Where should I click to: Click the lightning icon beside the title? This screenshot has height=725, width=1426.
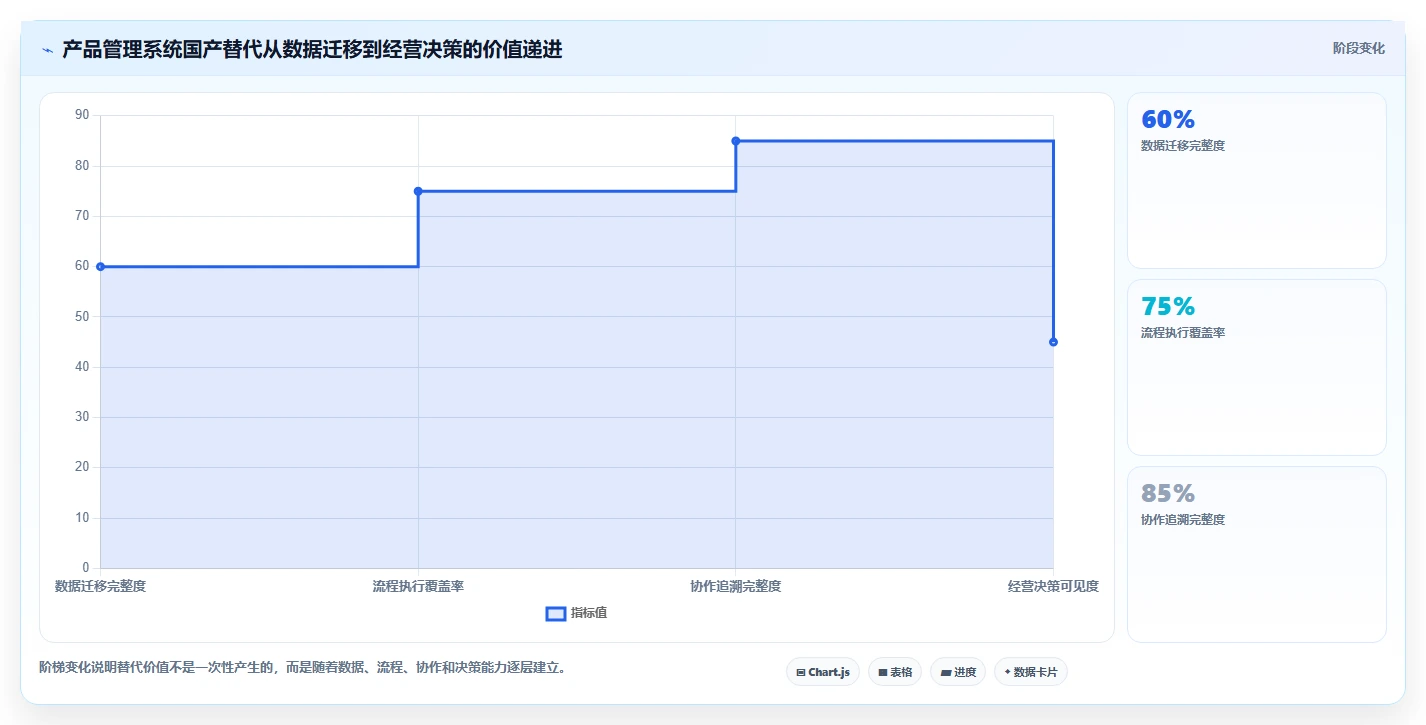[47, 50]
